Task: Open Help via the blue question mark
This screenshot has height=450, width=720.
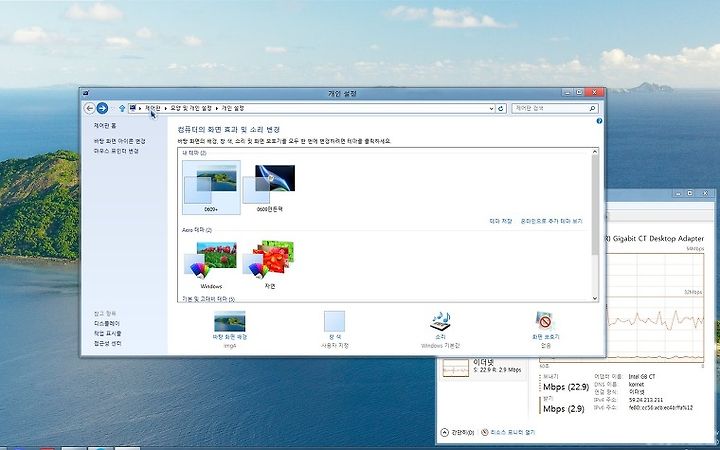Action: tap(599, 121)
